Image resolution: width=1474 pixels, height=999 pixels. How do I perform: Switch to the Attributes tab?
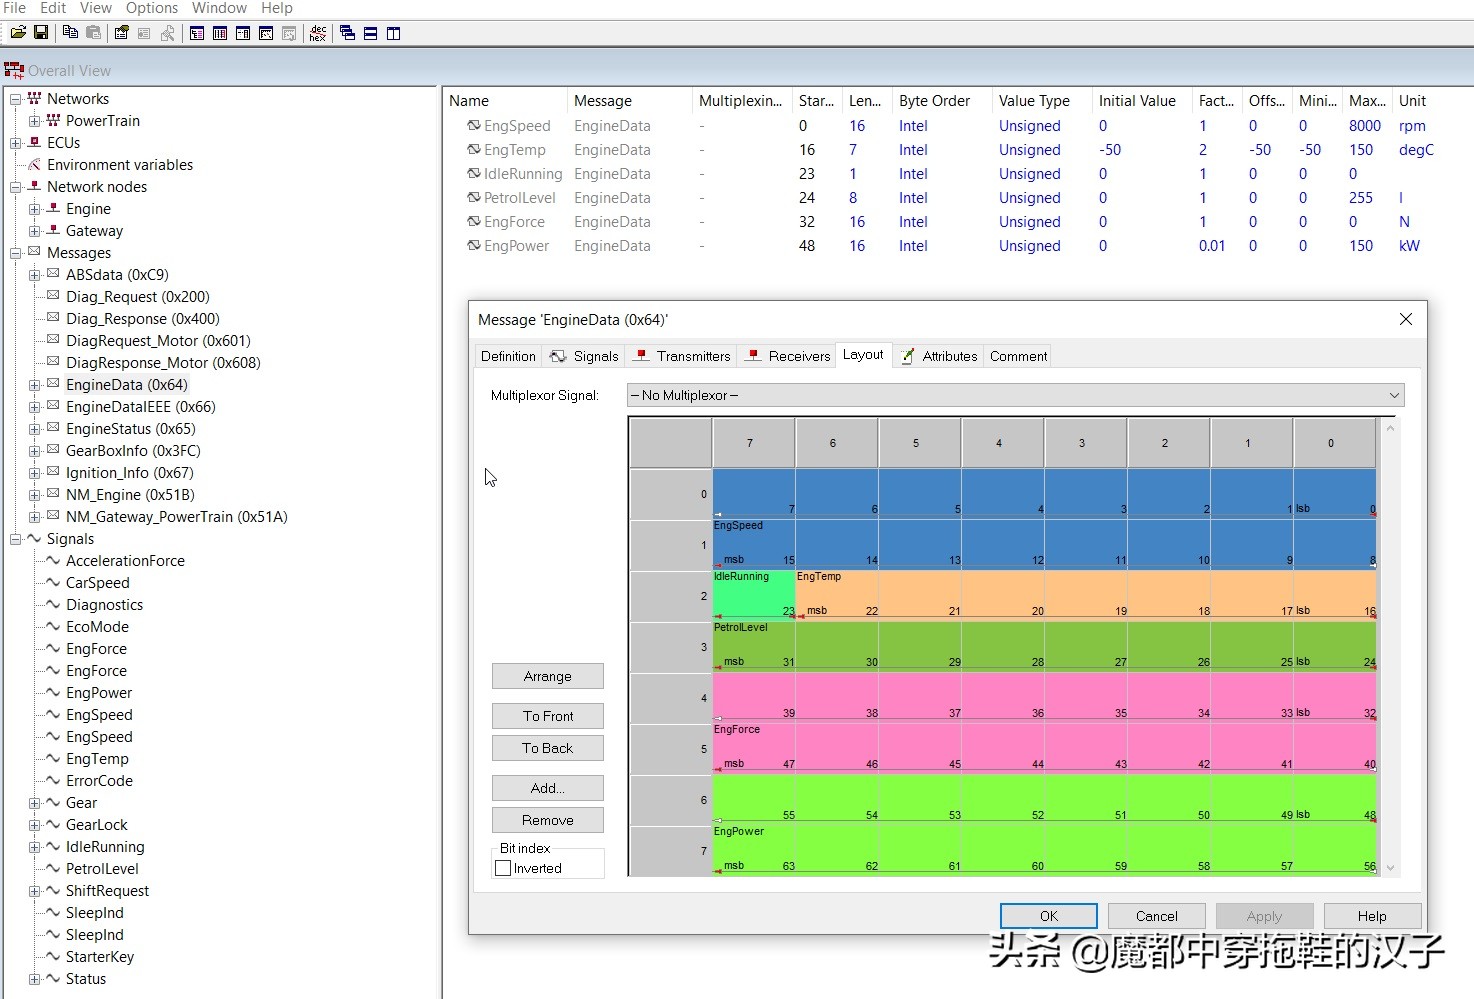[938, 356]
